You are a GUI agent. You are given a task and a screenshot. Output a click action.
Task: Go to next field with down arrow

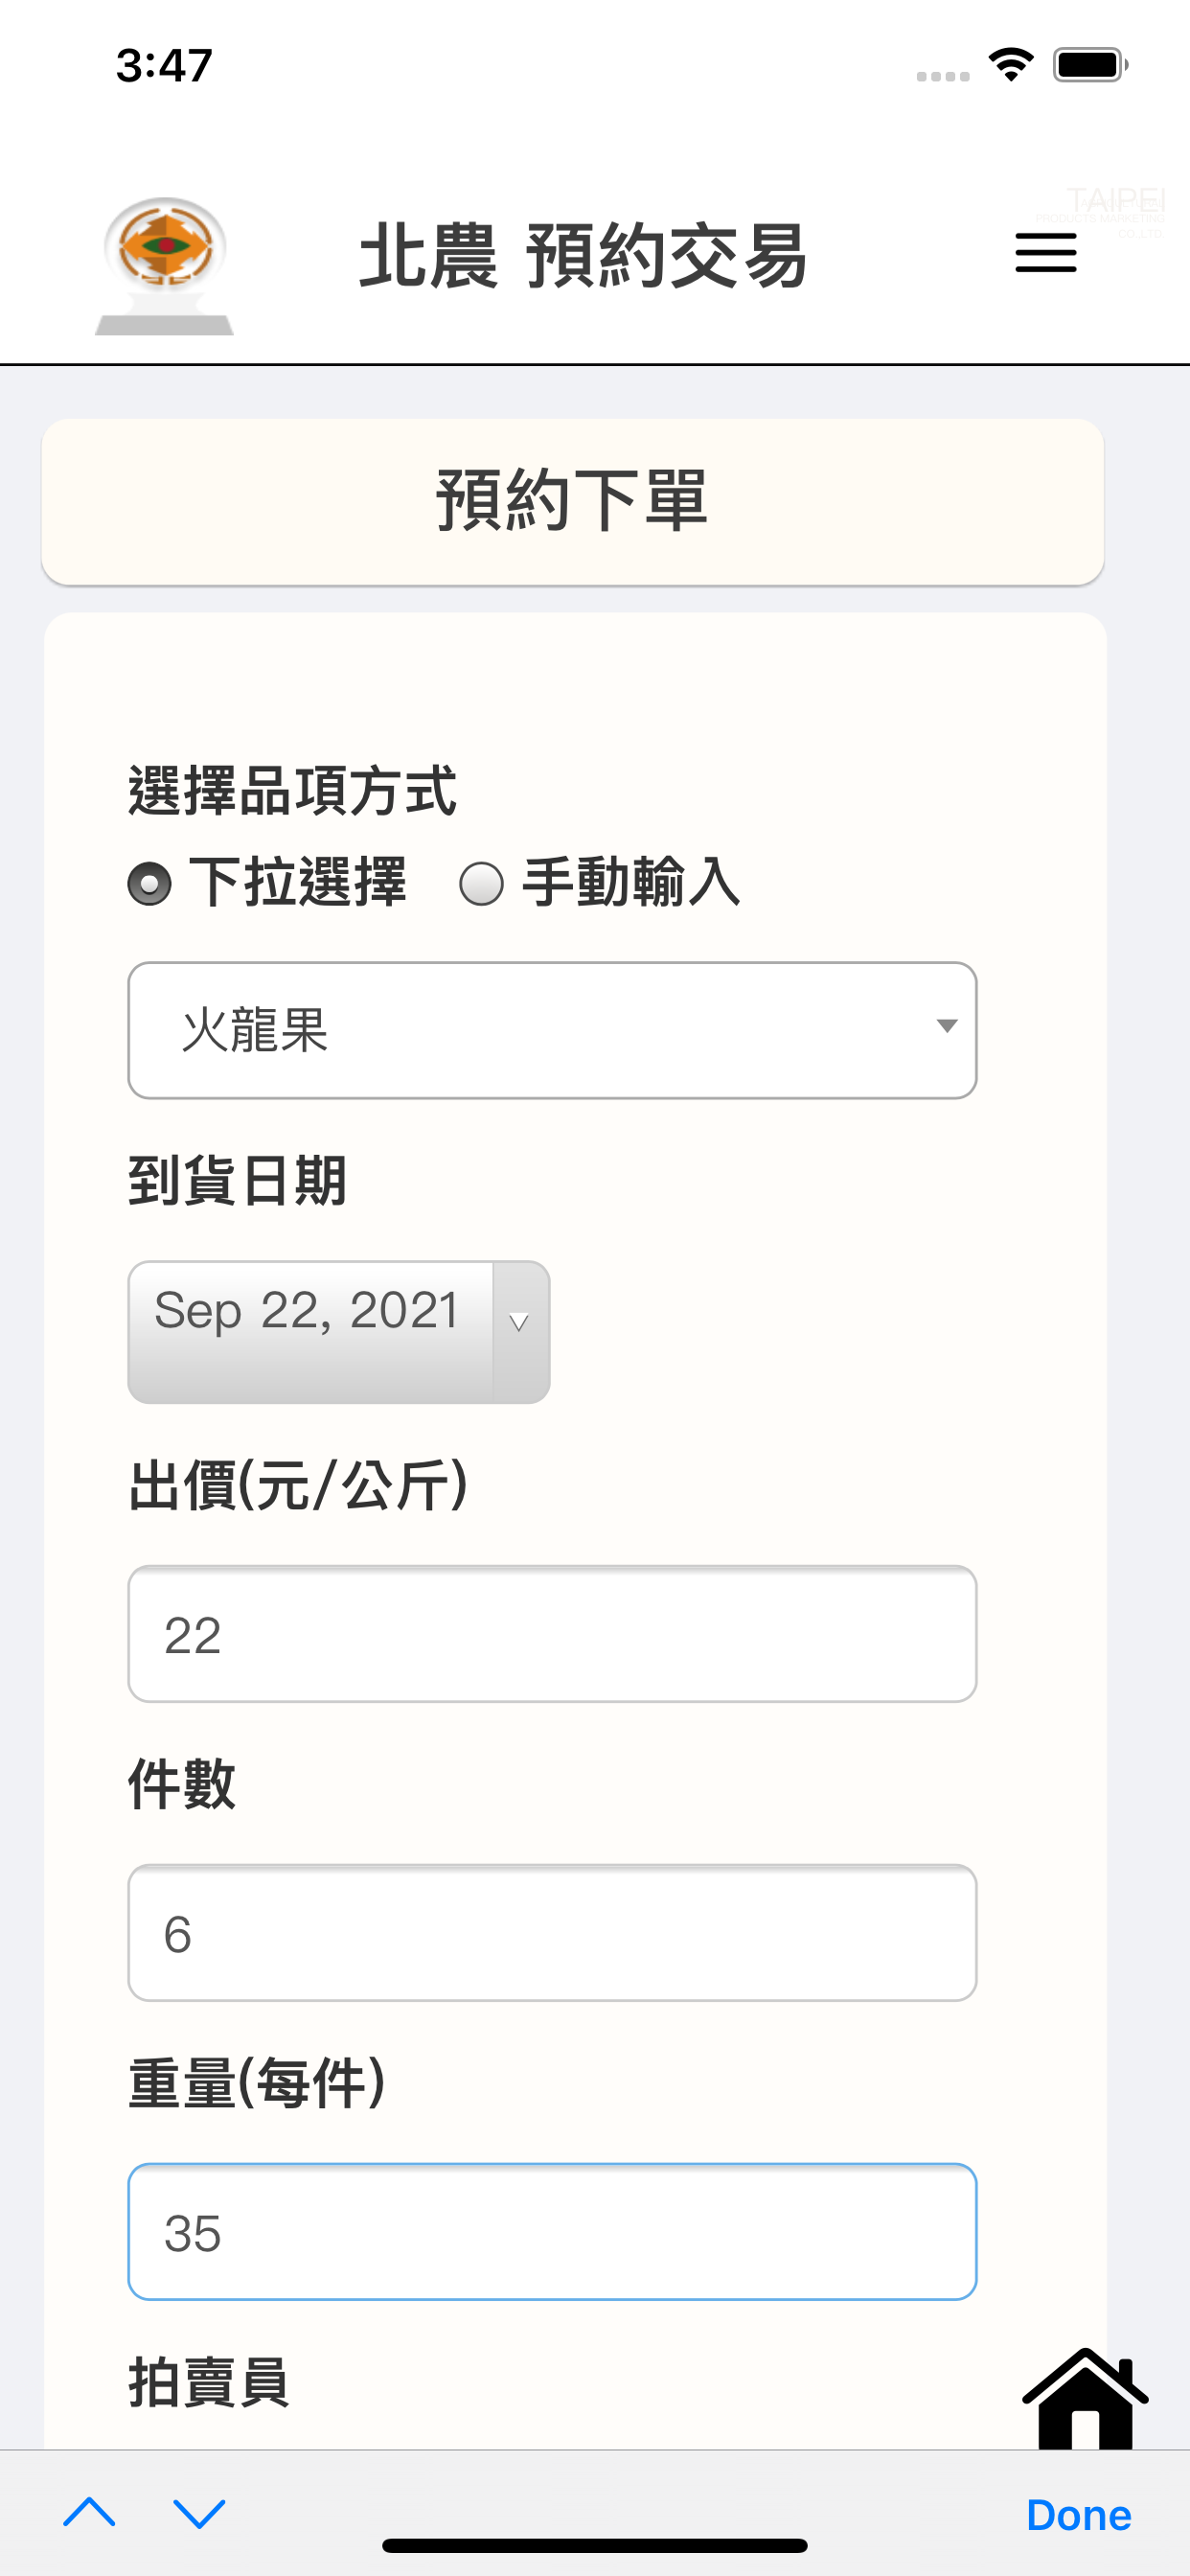click(x=199, y=2512)
